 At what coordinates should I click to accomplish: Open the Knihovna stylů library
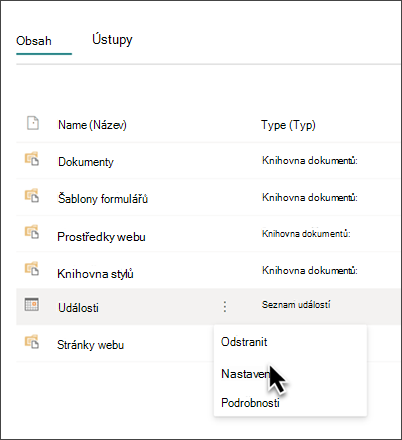[x=95, y=274]
